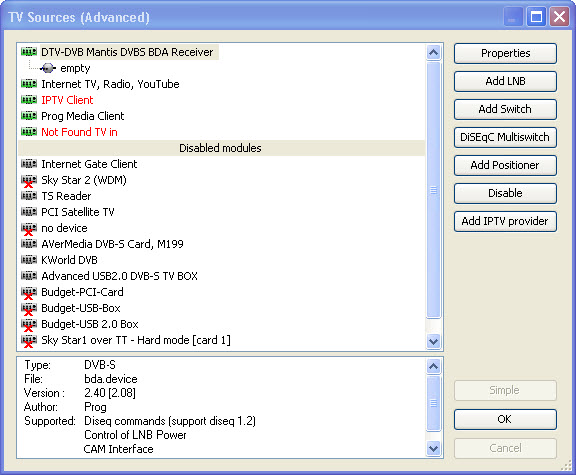Click the source list scroll up arrow
This screenshot has width=576, height=475.
pos(433,53)
